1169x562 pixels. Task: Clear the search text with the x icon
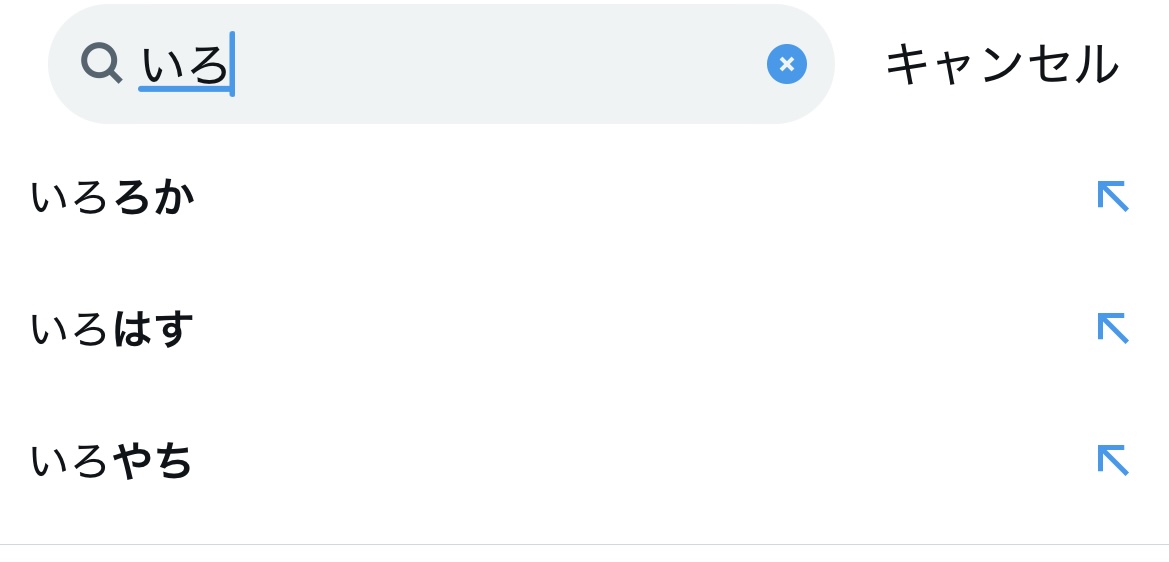[x=786, y=65]
